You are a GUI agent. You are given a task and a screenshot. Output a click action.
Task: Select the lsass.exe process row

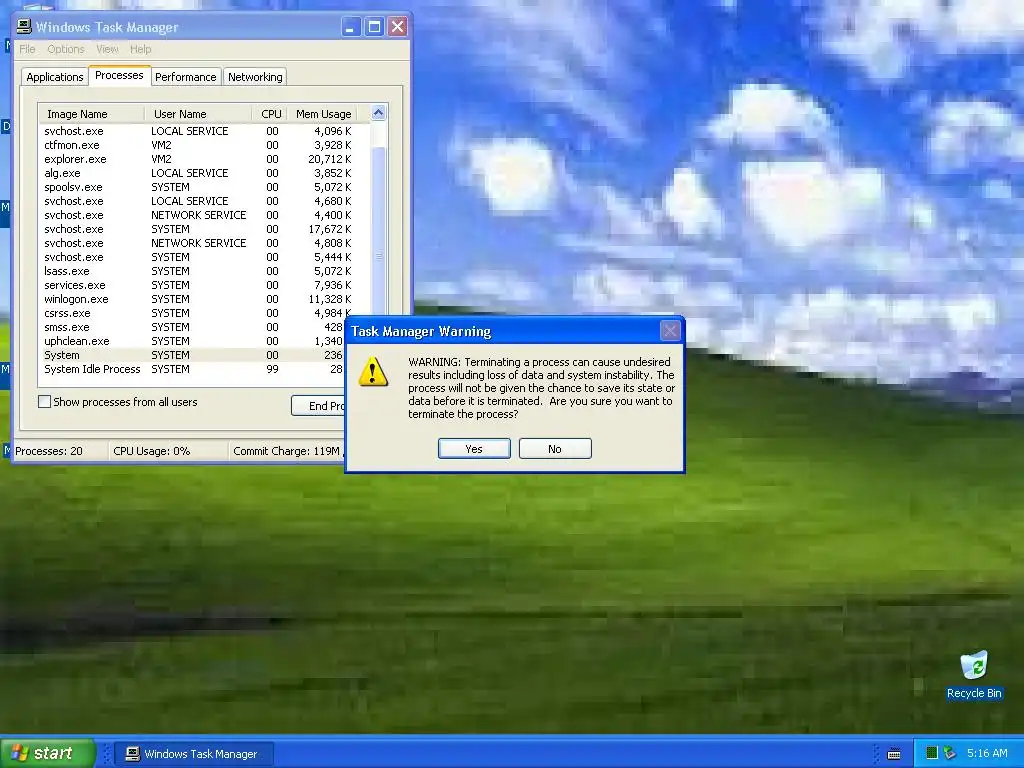tap(204, 271)
